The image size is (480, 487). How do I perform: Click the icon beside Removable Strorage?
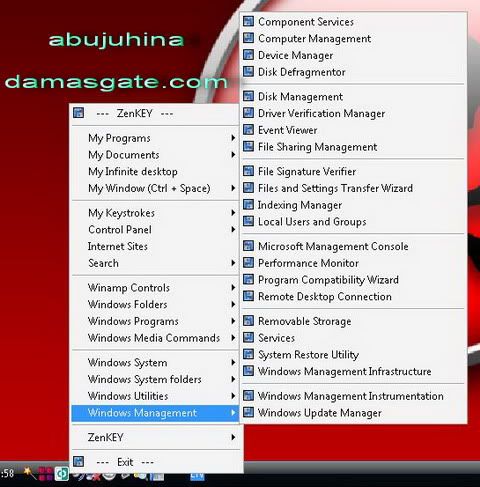tap(248, 321)
